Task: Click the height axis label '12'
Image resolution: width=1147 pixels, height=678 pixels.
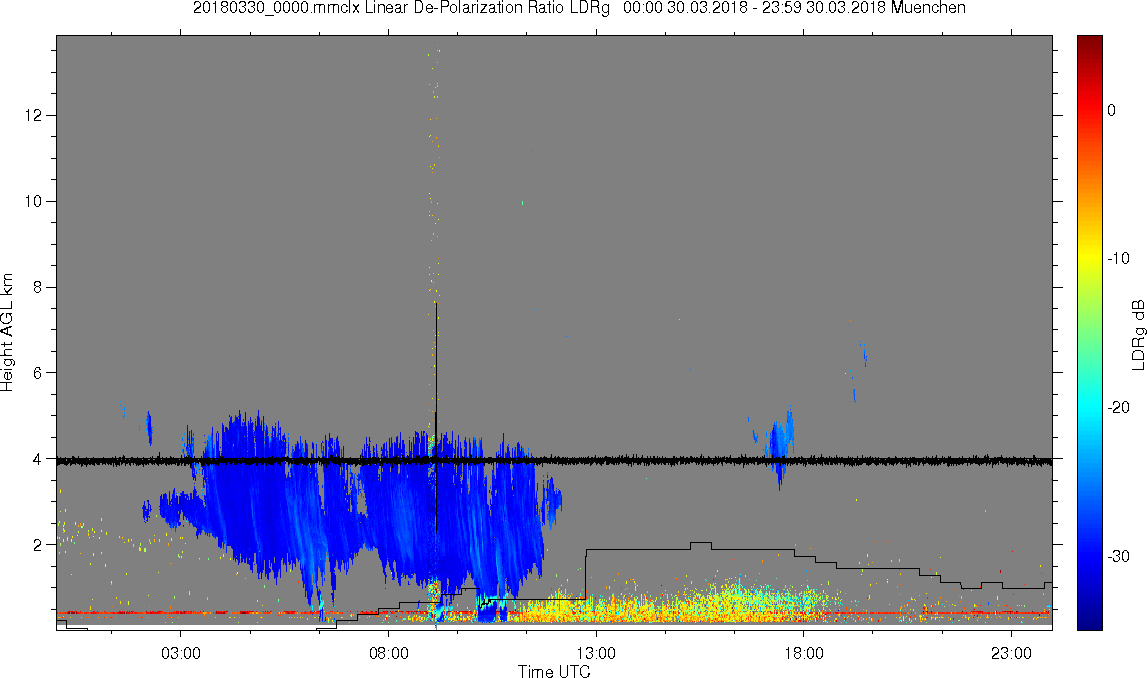Action: [x=34, y=116]
